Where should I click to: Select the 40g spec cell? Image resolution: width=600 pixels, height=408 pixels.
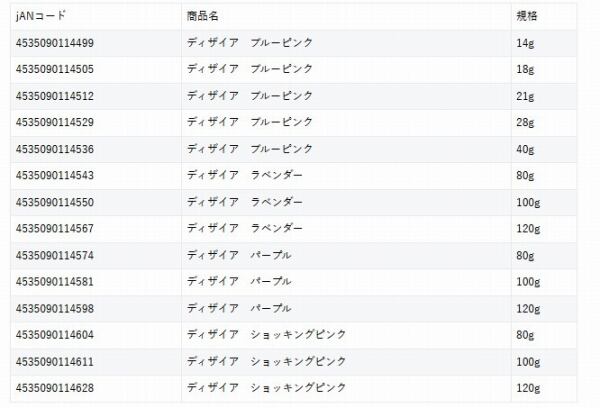click(525, 149)
